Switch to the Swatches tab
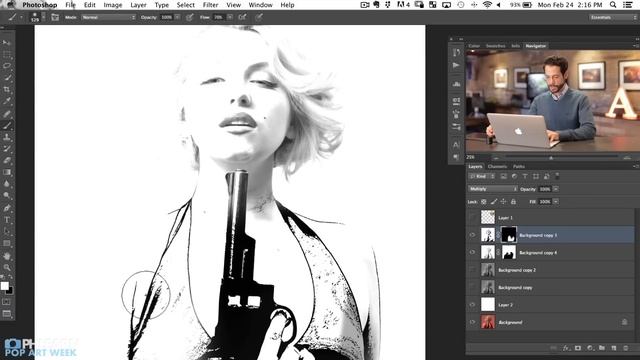 (496, 46)
